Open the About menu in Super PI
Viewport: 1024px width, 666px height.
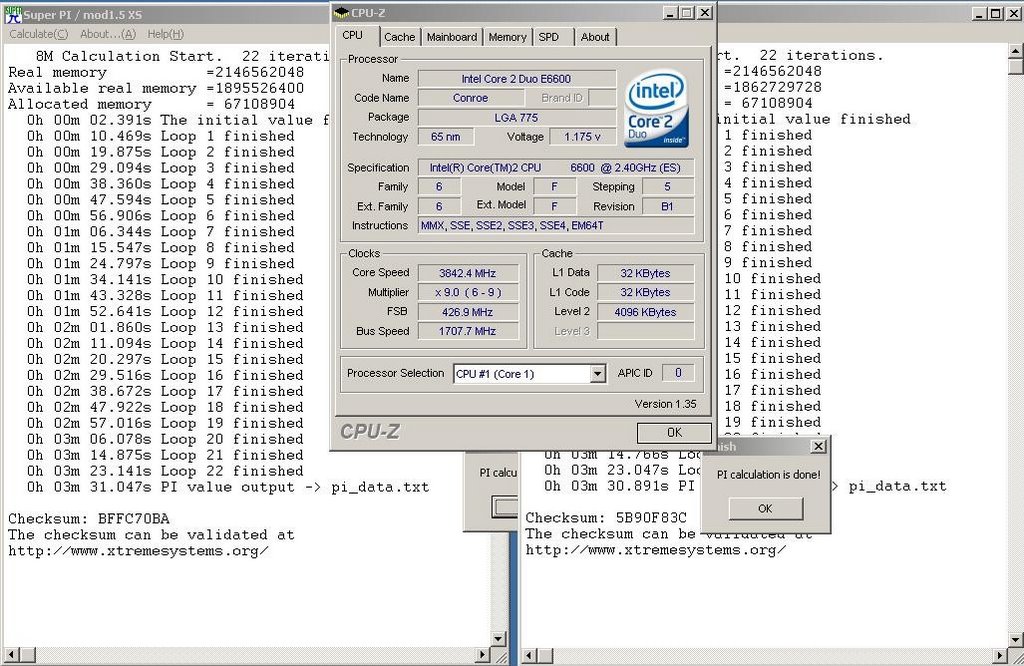pos(108,34)
